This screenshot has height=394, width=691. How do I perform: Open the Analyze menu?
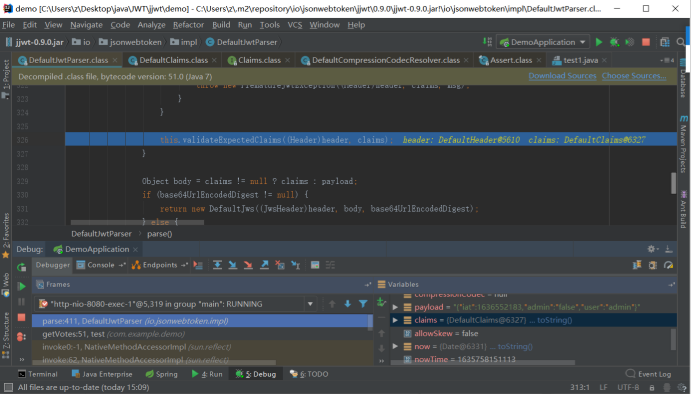[151, 25]
